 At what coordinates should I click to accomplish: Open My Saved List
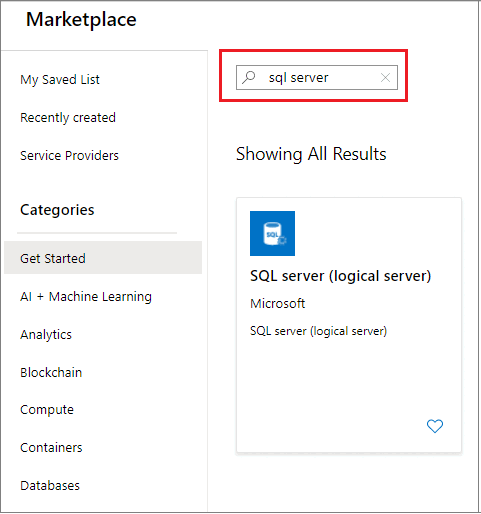(x=60, y=80)
